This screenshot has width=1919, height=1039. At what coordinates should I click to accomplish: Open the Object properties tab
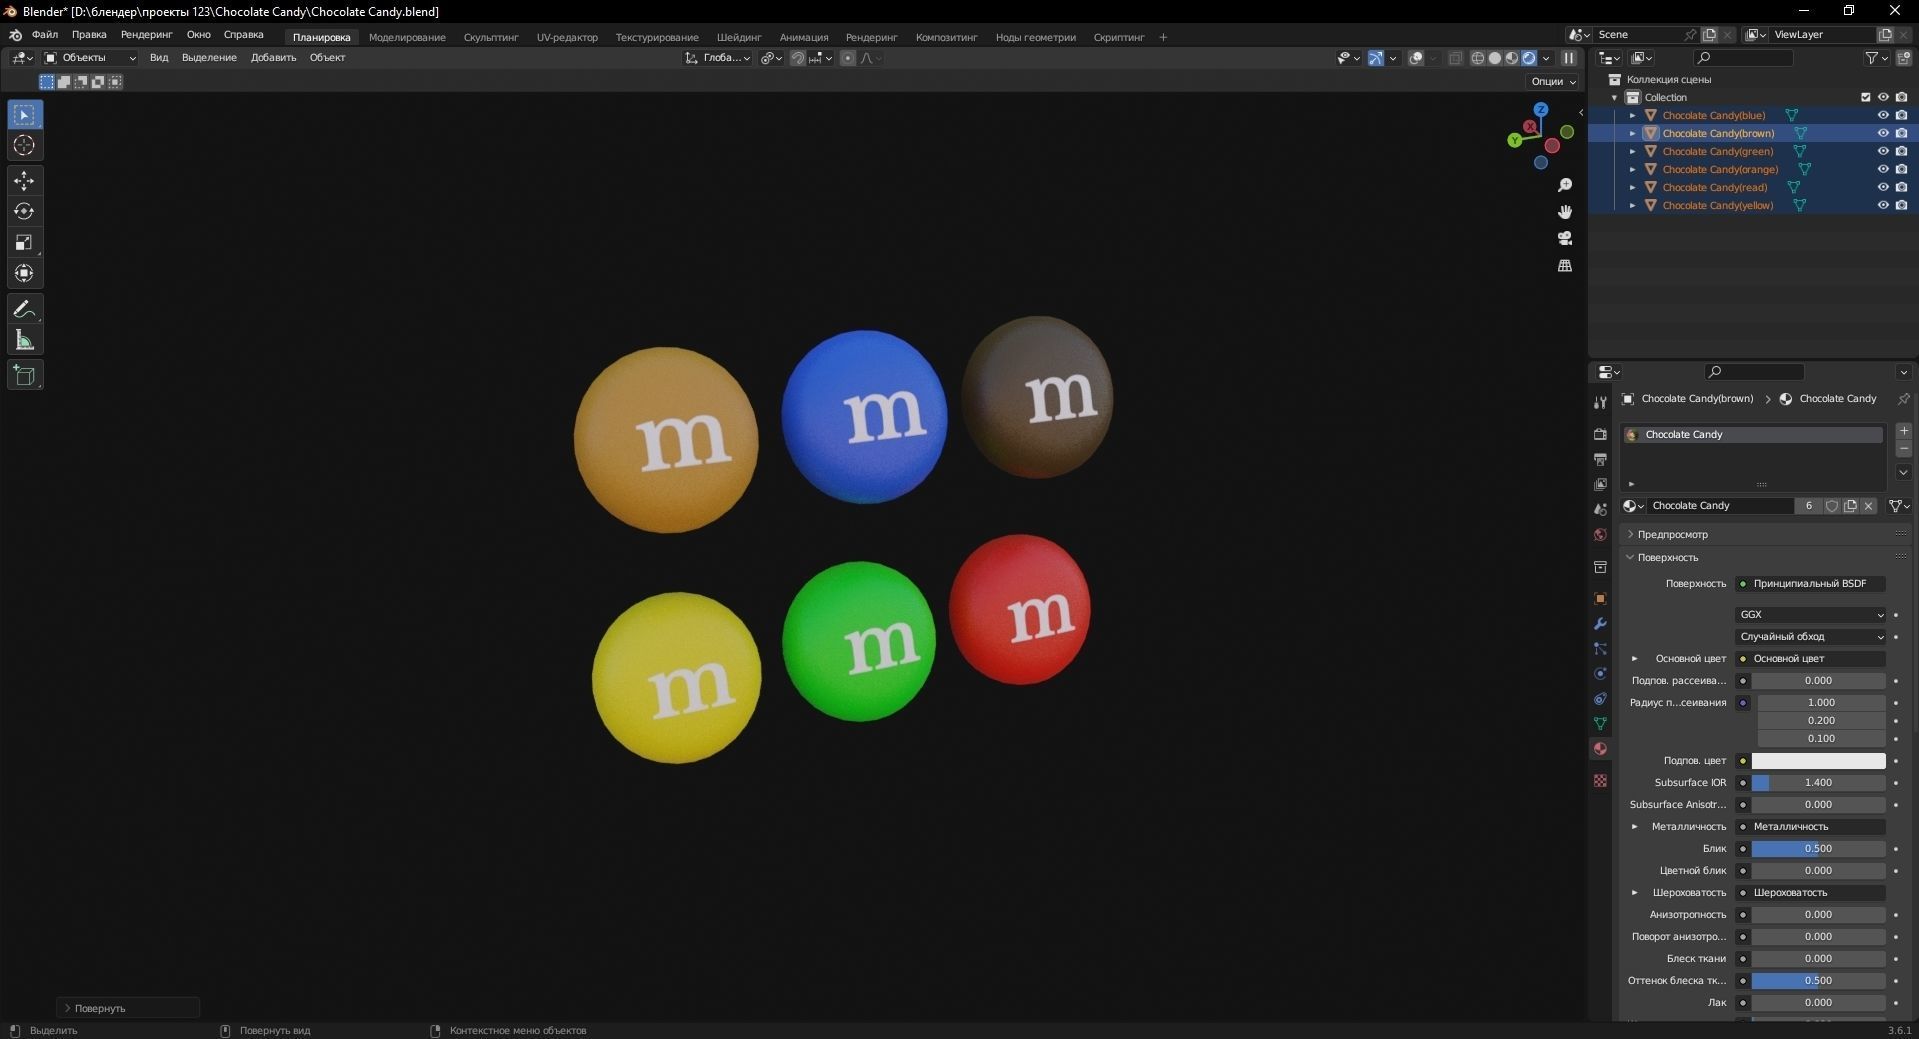1600,599
